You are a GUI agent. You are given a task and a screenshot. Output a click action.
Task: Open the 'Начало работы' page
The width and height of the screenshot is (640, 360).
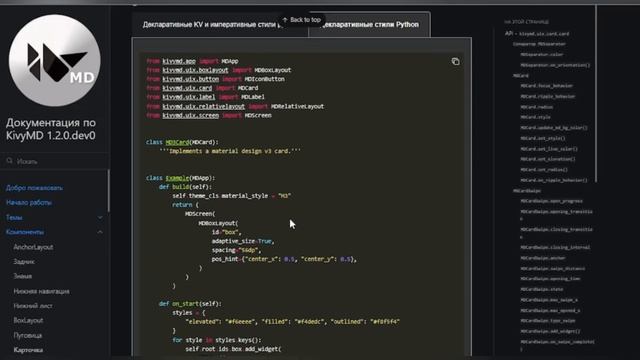(29, 202)
